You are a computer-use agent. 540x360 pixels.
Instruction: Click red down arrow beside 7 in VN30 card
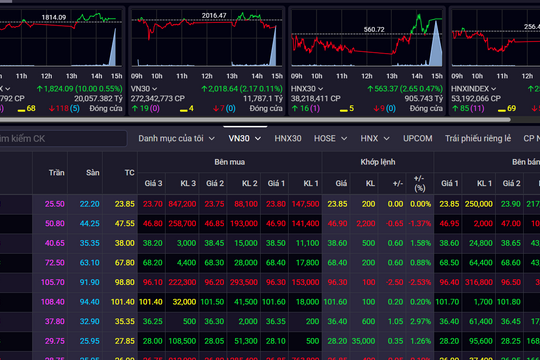click(216, 109)
